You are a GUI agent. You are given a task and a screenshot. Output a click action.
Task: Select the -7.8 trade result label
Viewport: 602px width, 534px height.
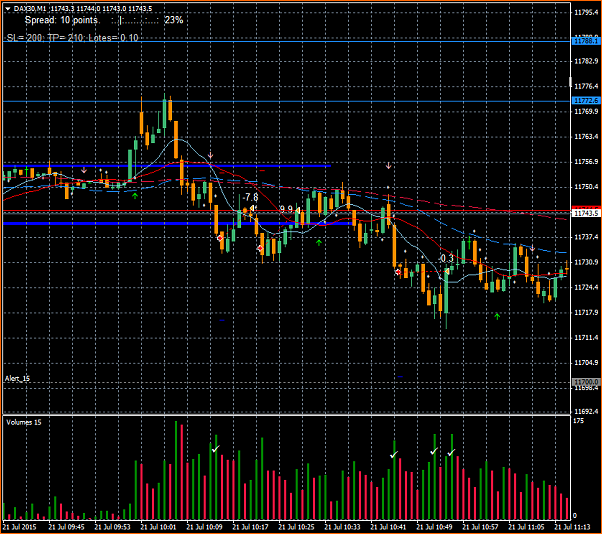251,197
